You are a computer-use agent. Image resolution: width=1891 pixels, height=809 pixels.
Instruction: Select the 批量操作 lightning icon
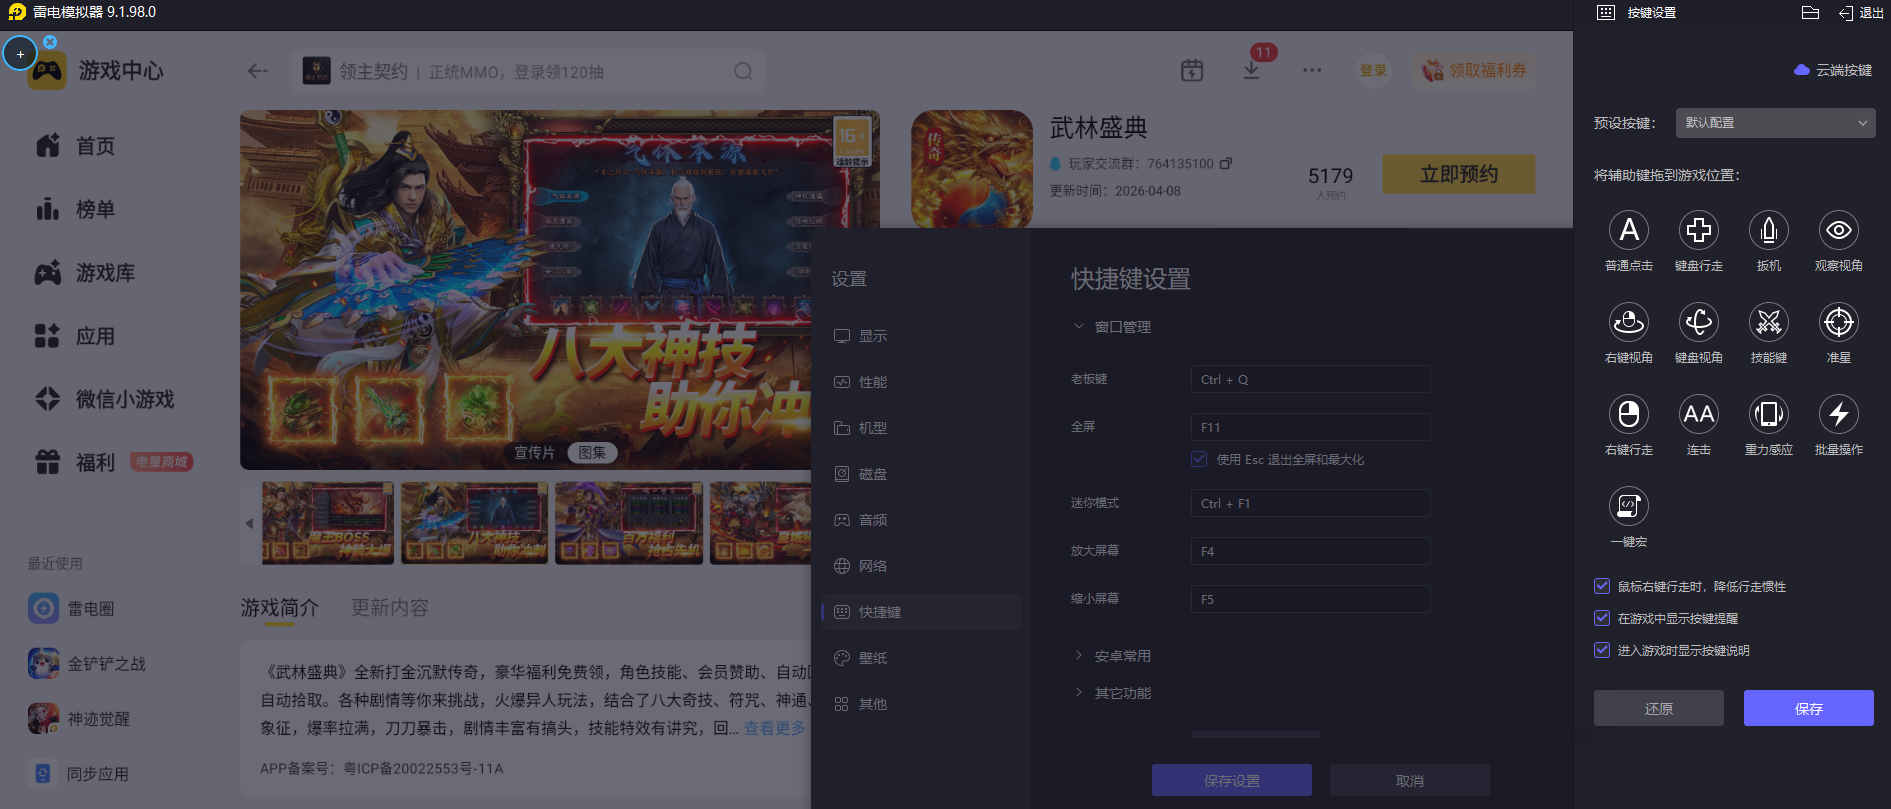(x=1839, y=414)
